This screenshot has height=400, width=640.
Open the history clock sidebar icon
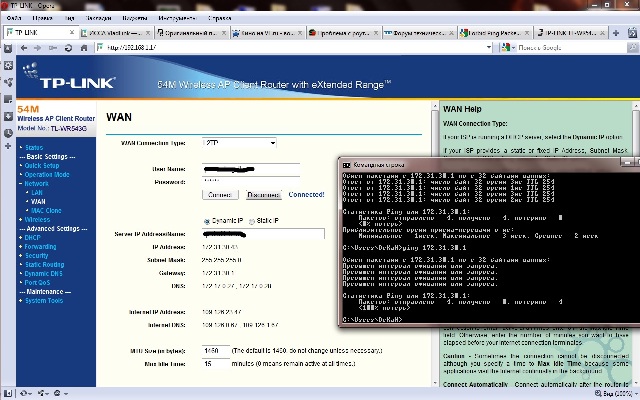point(8,133)
